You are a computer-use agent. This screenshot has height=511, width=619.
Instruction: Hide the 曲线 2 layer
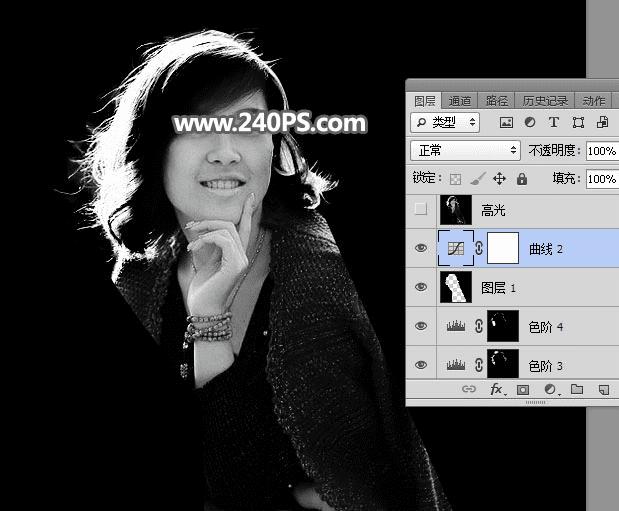tap(421, 248)
